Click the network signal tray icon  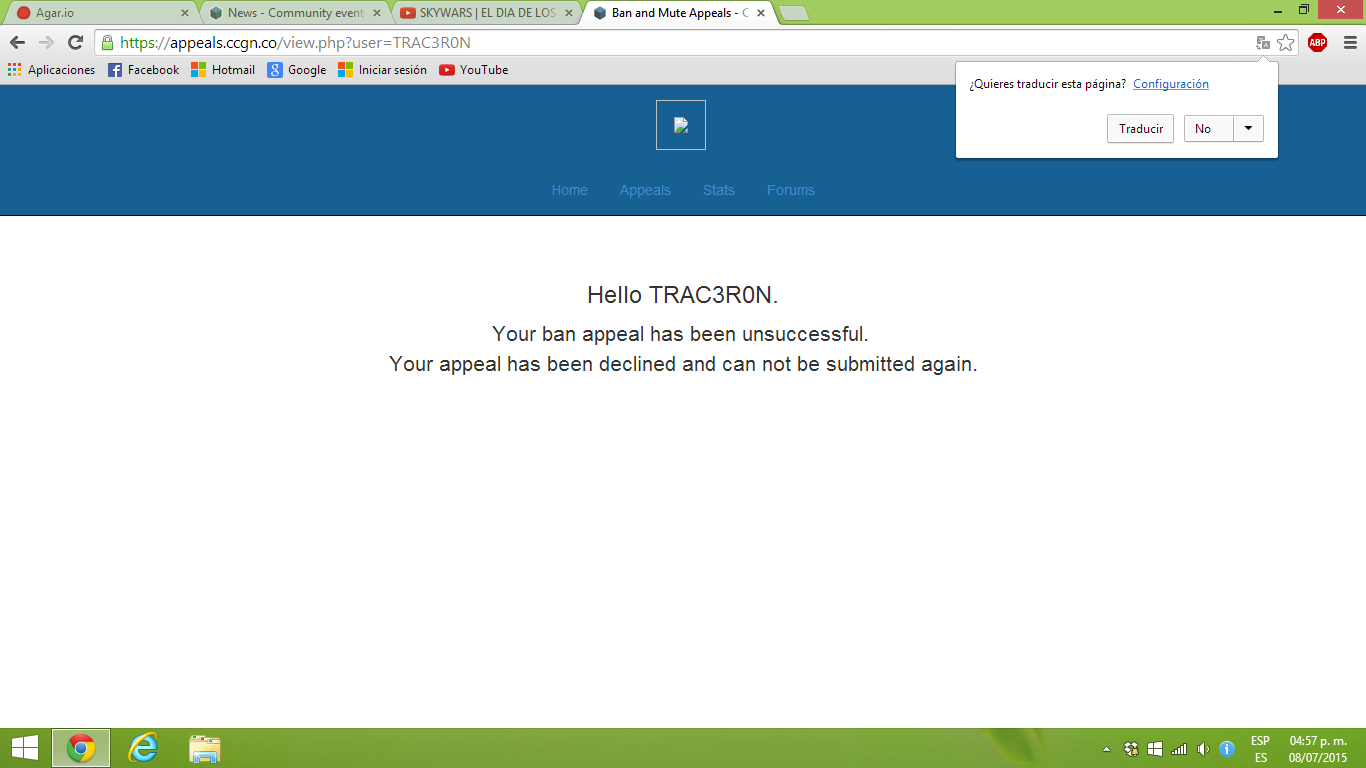click(x=1179, y=749)
